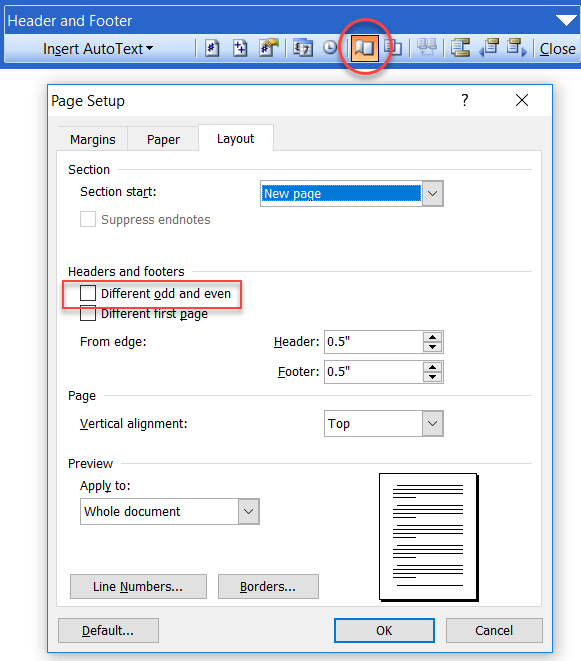The image size is (581, 661).
Task: Switch to the Paper tab
Action: click(163, 139)
